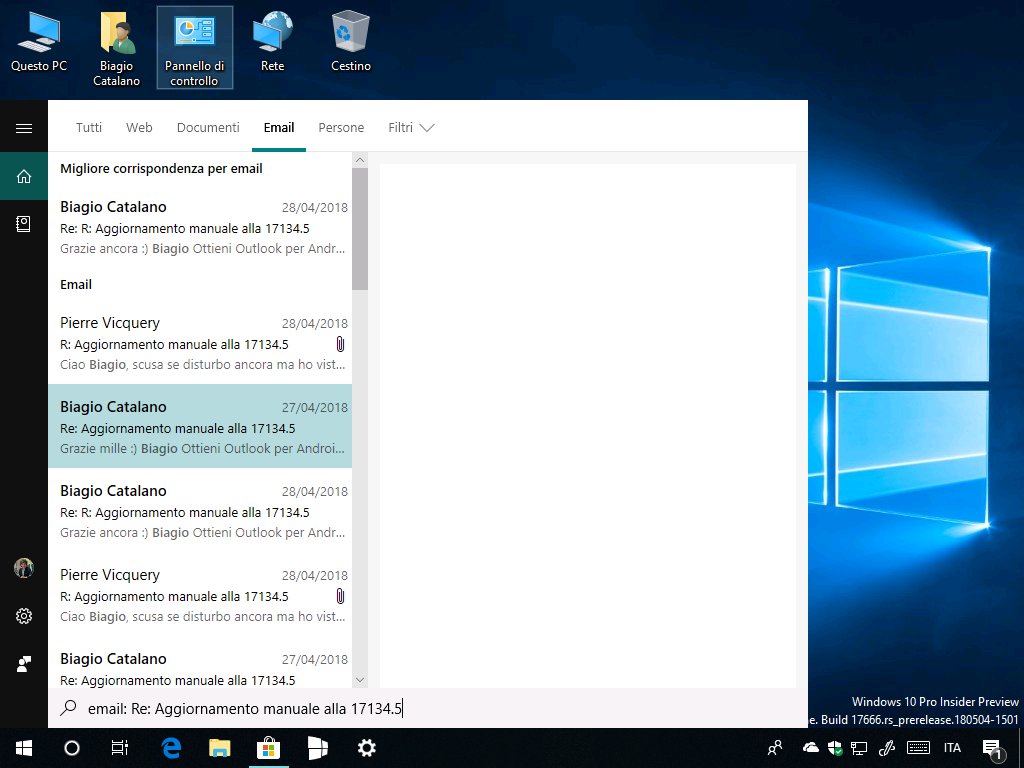The height and width of the screenshot is (768, 1024).
Task: Open the Rete network desktop icon
Action: (x=273, y=42)
